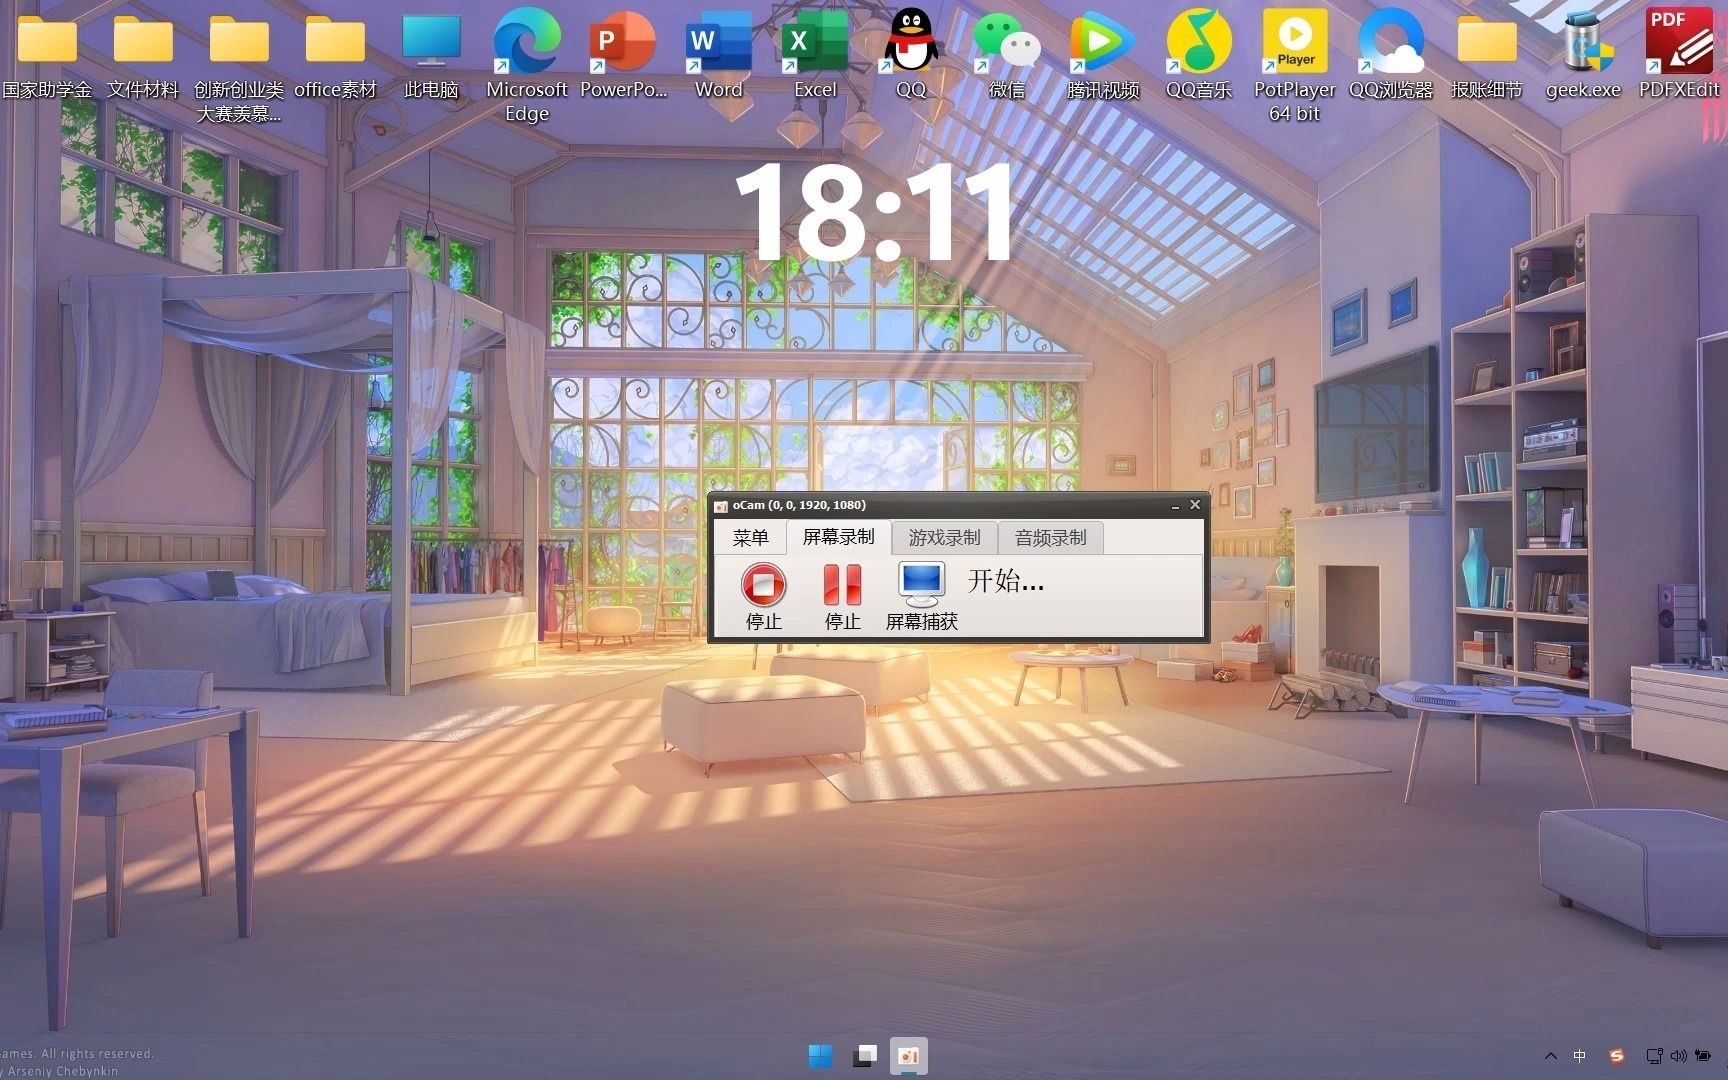Click the network icon in the system tray
The image size is (1728, 1080).
click(1653, 1056)
